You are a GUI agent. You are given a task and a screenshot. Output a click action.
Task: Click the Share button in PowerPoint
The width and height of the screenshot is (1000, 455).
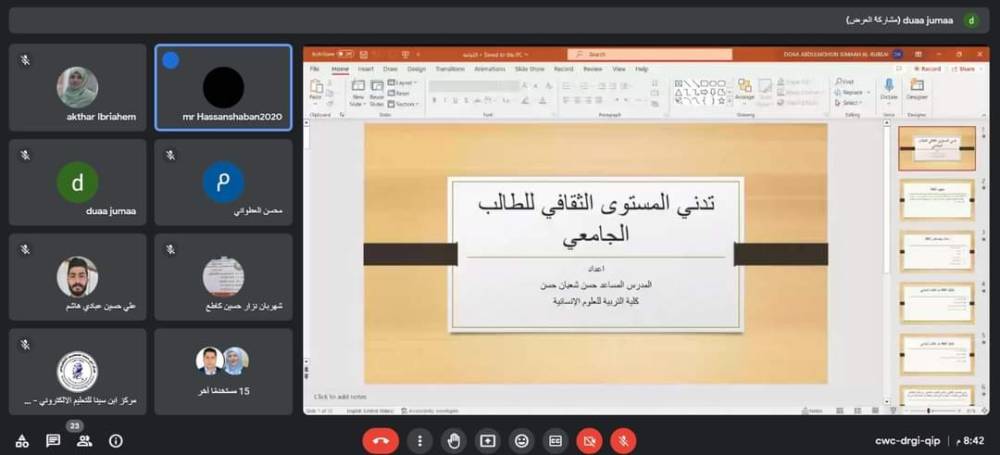964,69
